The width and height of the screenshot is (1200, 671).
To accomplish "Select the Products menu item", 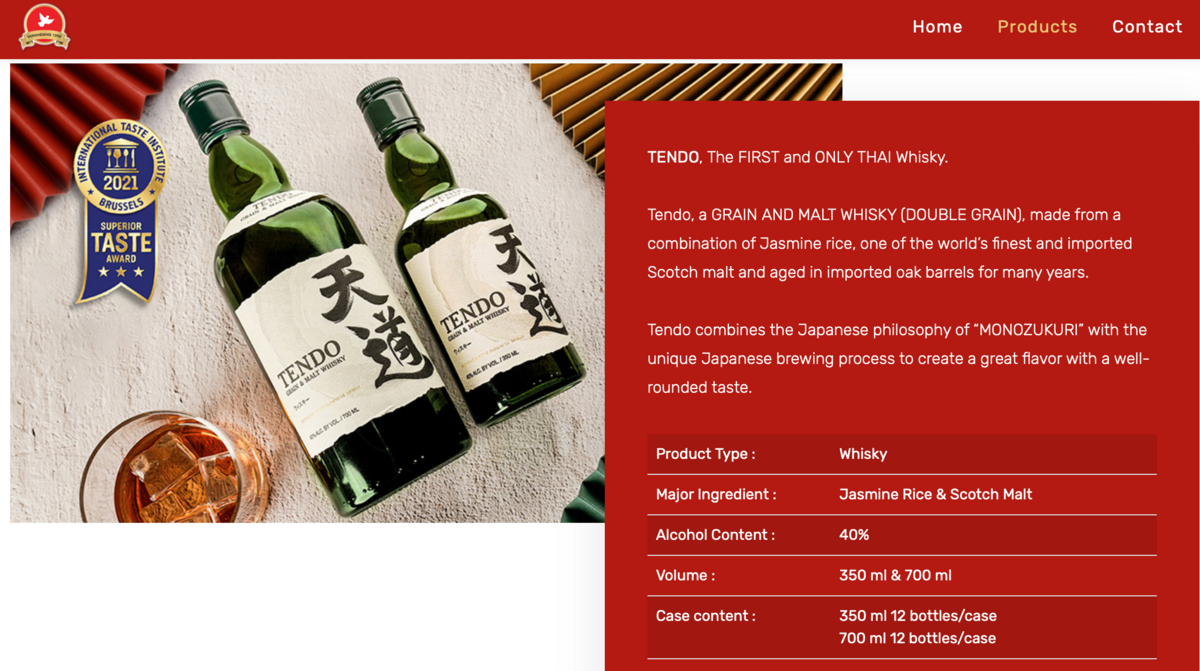I will [1037, 27].
